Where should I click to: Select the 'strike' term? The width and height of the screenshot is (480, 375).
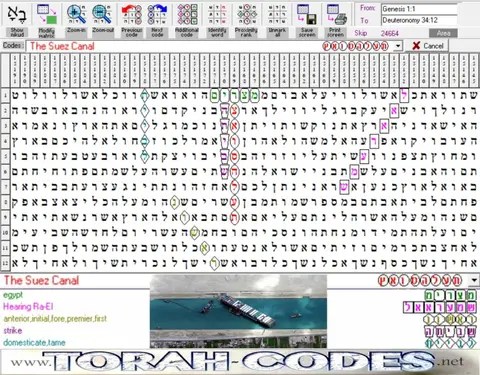(x=13, y=331)
